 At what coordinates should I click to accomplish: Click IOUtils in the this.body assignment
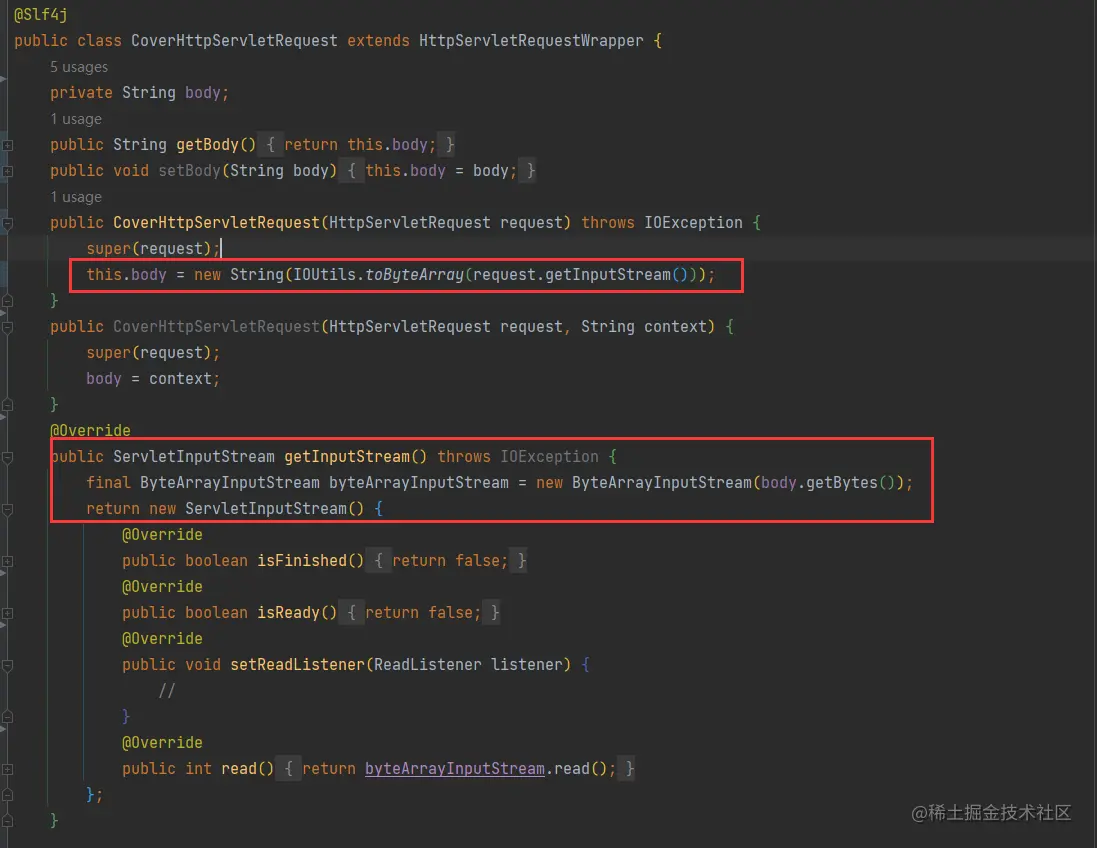(x=325, y=275)
